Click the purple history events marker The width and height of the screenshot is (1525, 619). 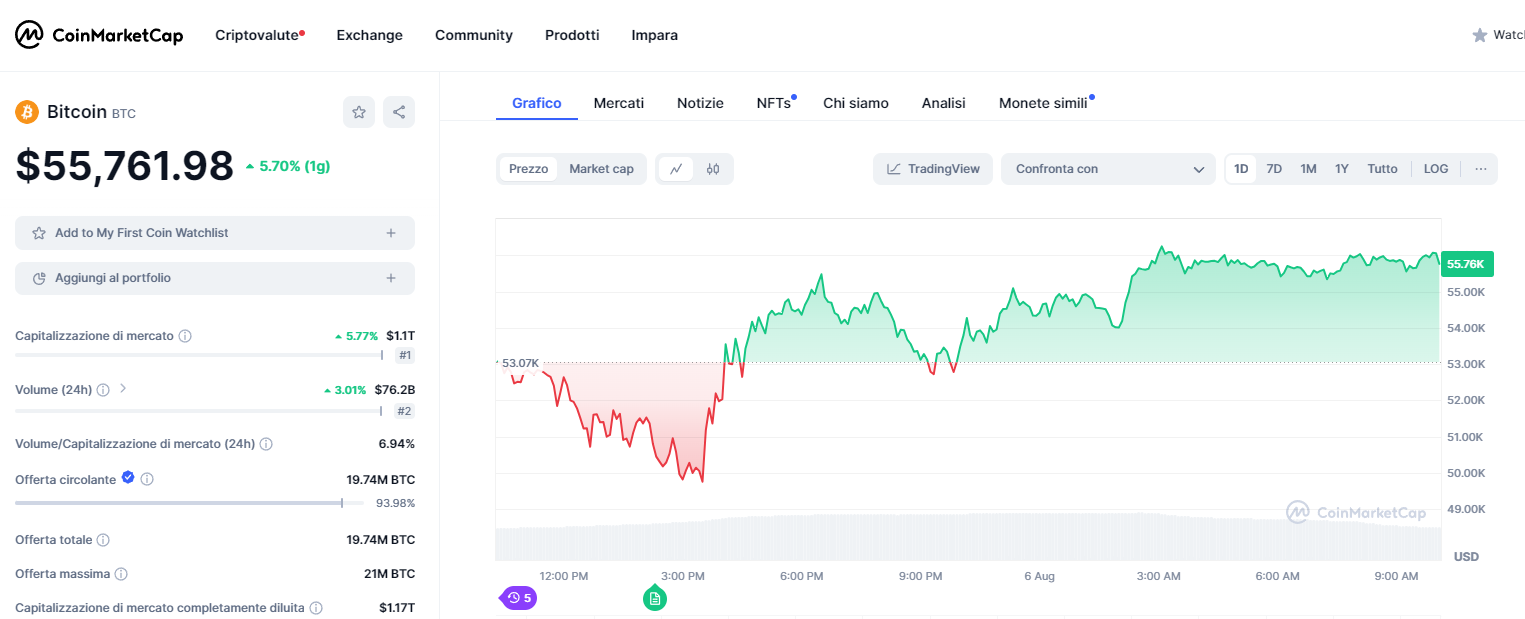click(519, 598)
